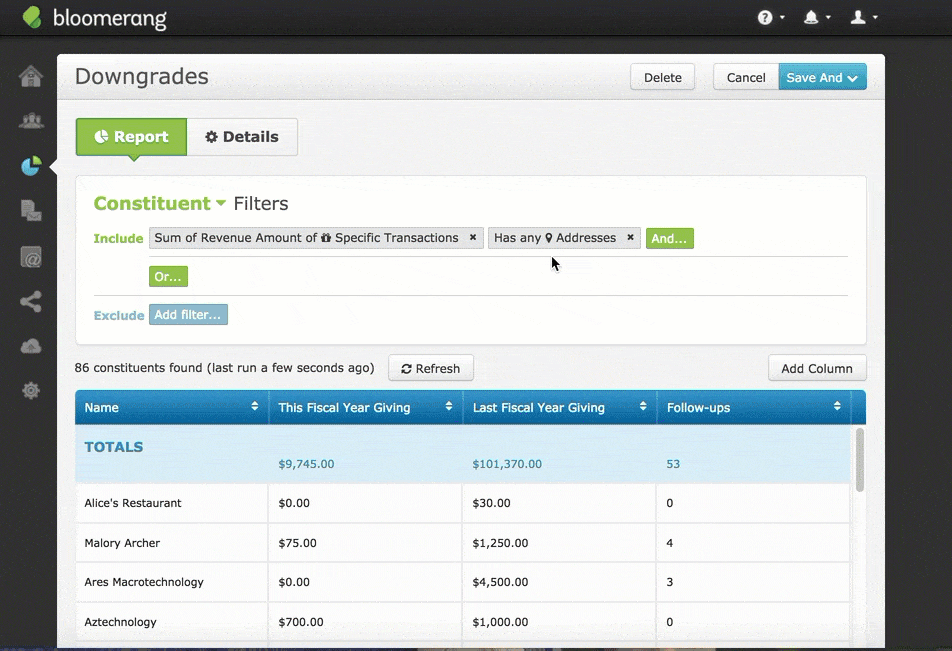Remove the Sum of Revenue Amount filter
Screen dimensions: 952x651
coord(473,238)
